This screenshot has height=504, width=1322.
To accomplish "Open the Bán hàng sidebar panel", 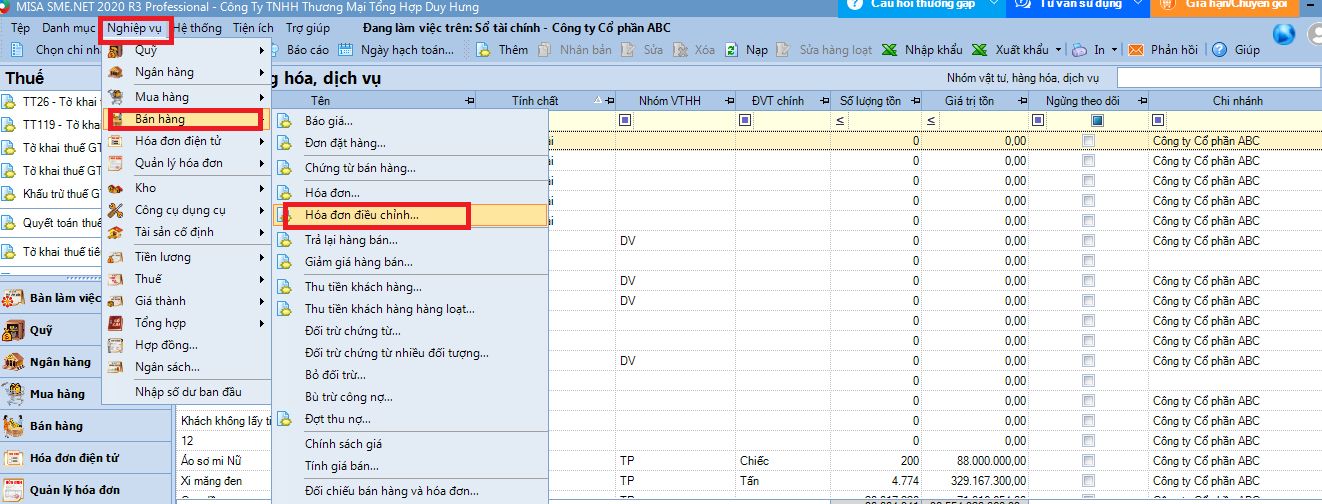I will pos(86,426).
